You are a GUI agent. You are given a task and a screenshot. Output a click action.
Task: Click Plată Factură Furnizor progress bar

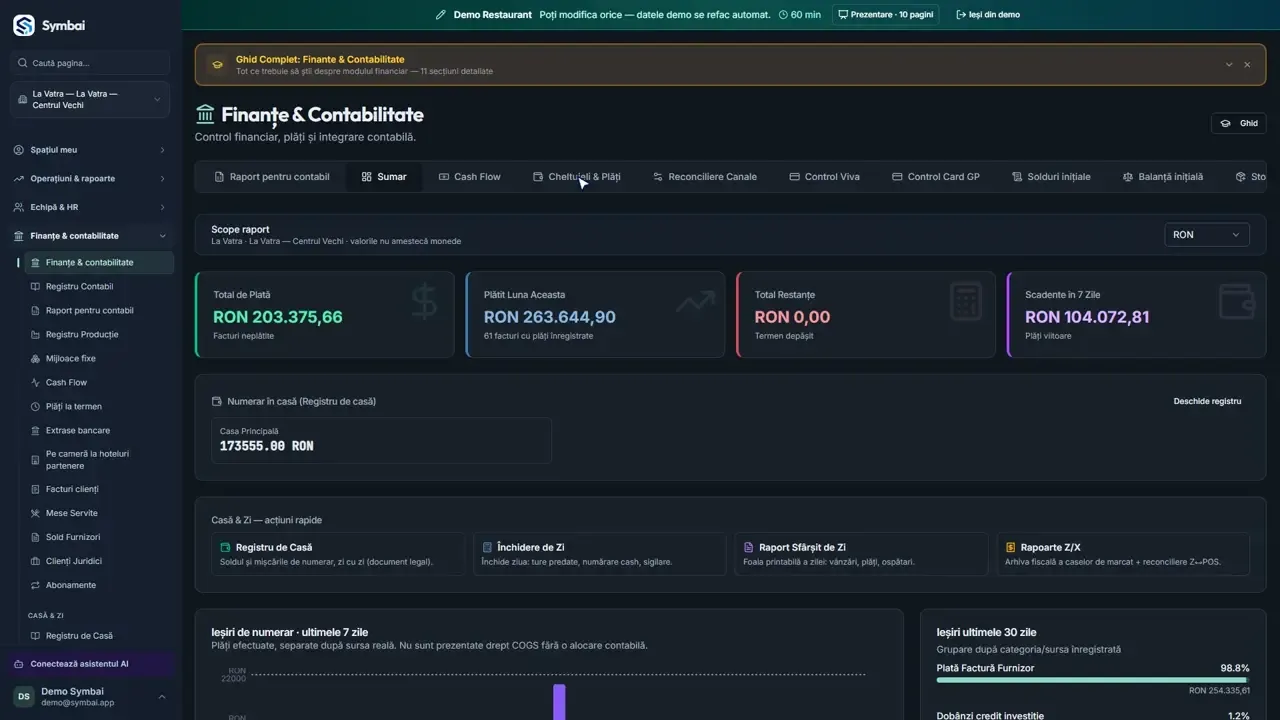tap(1093, 680)
